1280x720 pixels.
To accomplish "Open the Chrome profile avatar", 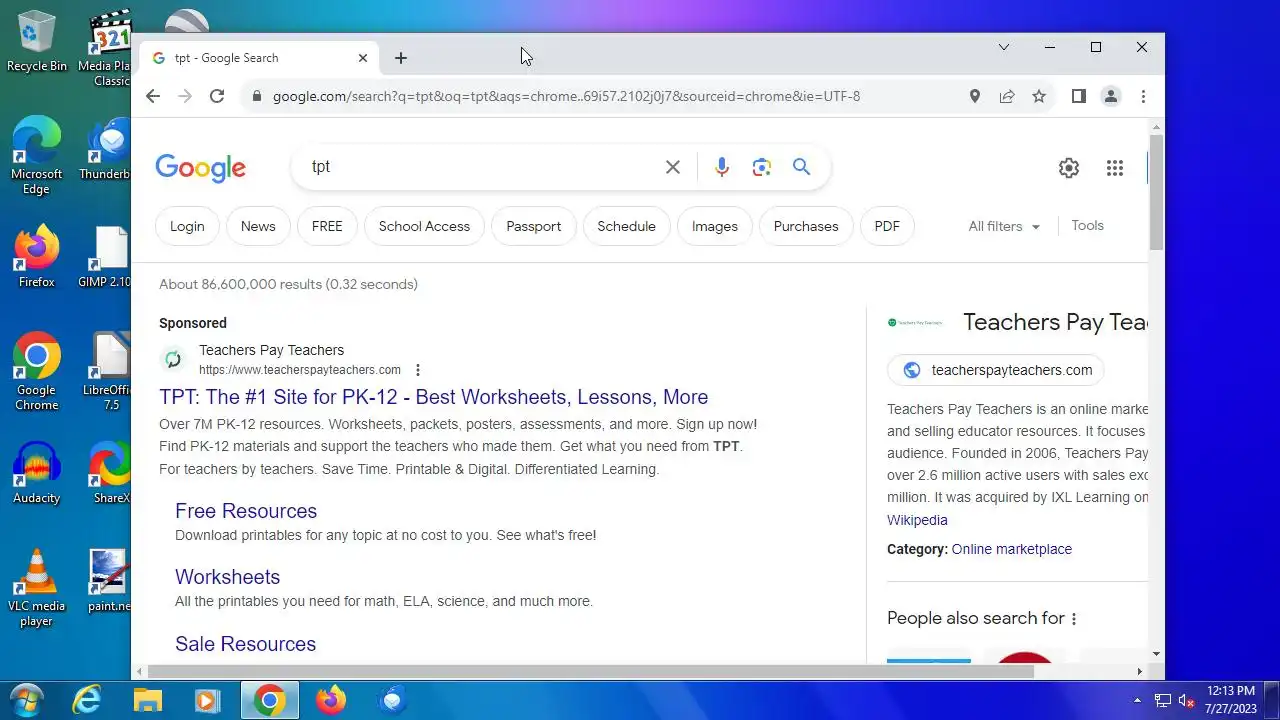I will pos(1110,96).
